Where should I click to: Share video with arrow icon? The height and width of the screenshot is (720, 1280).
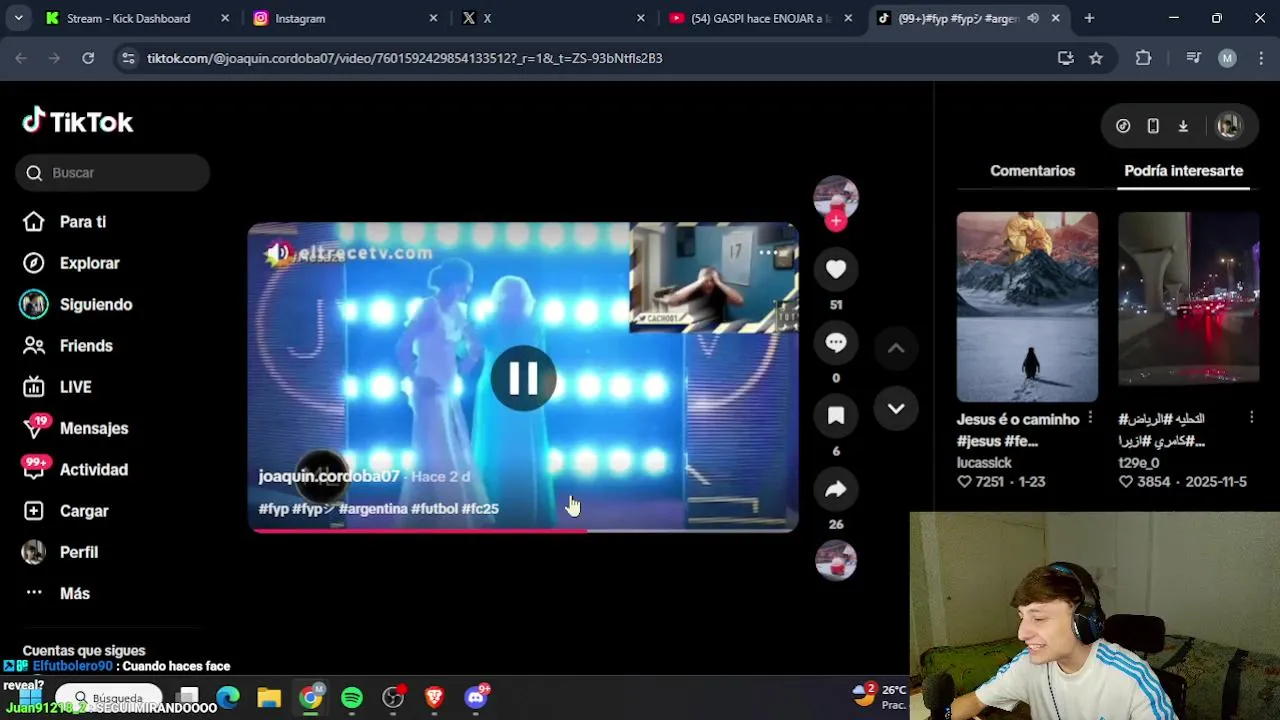[x=836, y=489]
